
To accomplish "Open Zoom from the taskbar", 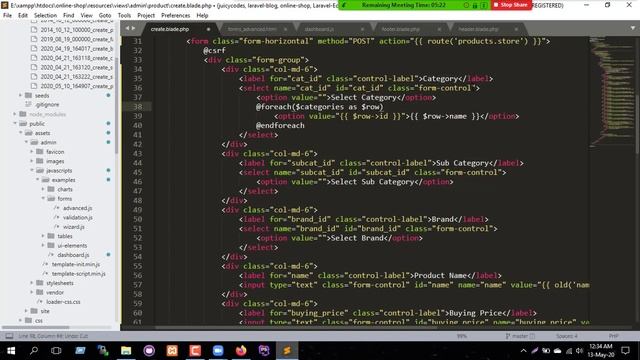I will tap(218, 351).
